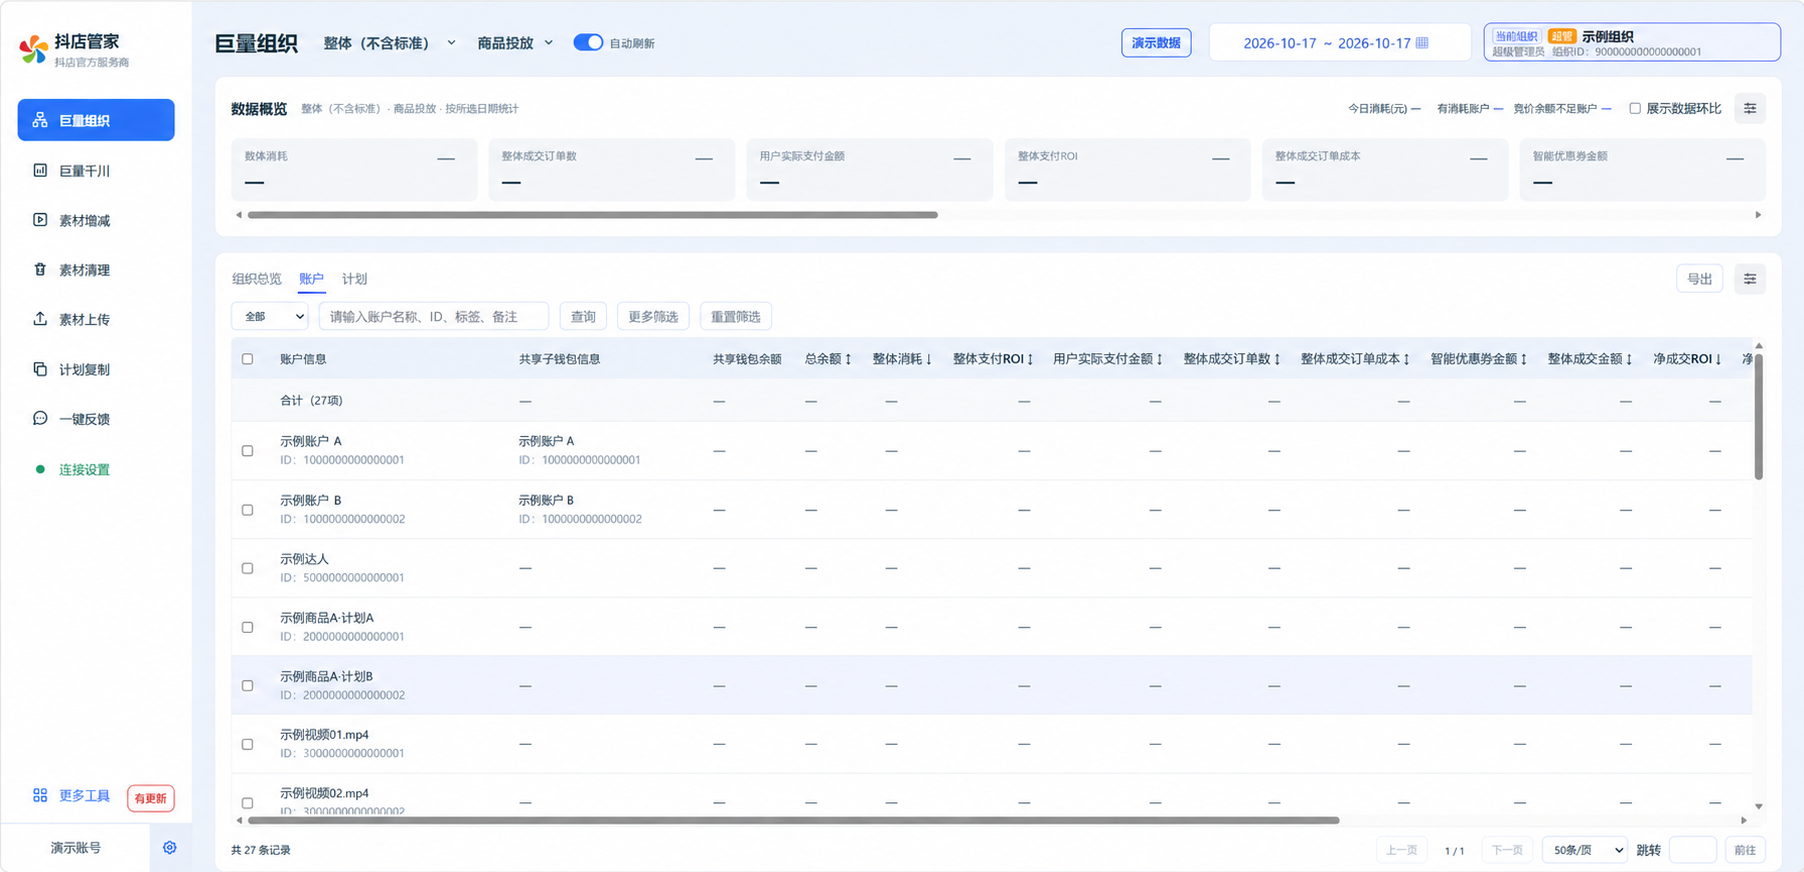1804x872 pixels.
Task: Open 巨量千川 from the sidebar
Action: 96,171
